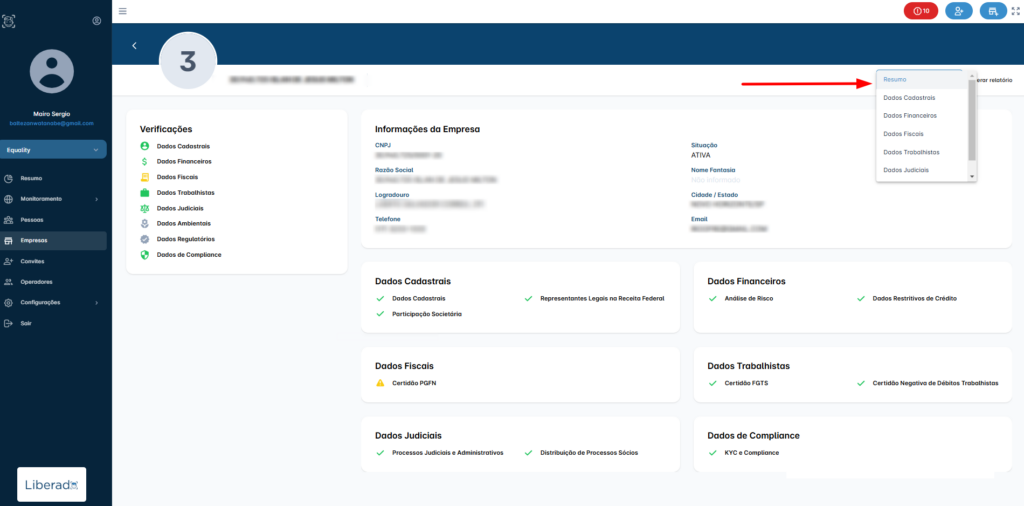Expand Configurações submenu in sidebar

coord(53,303)
